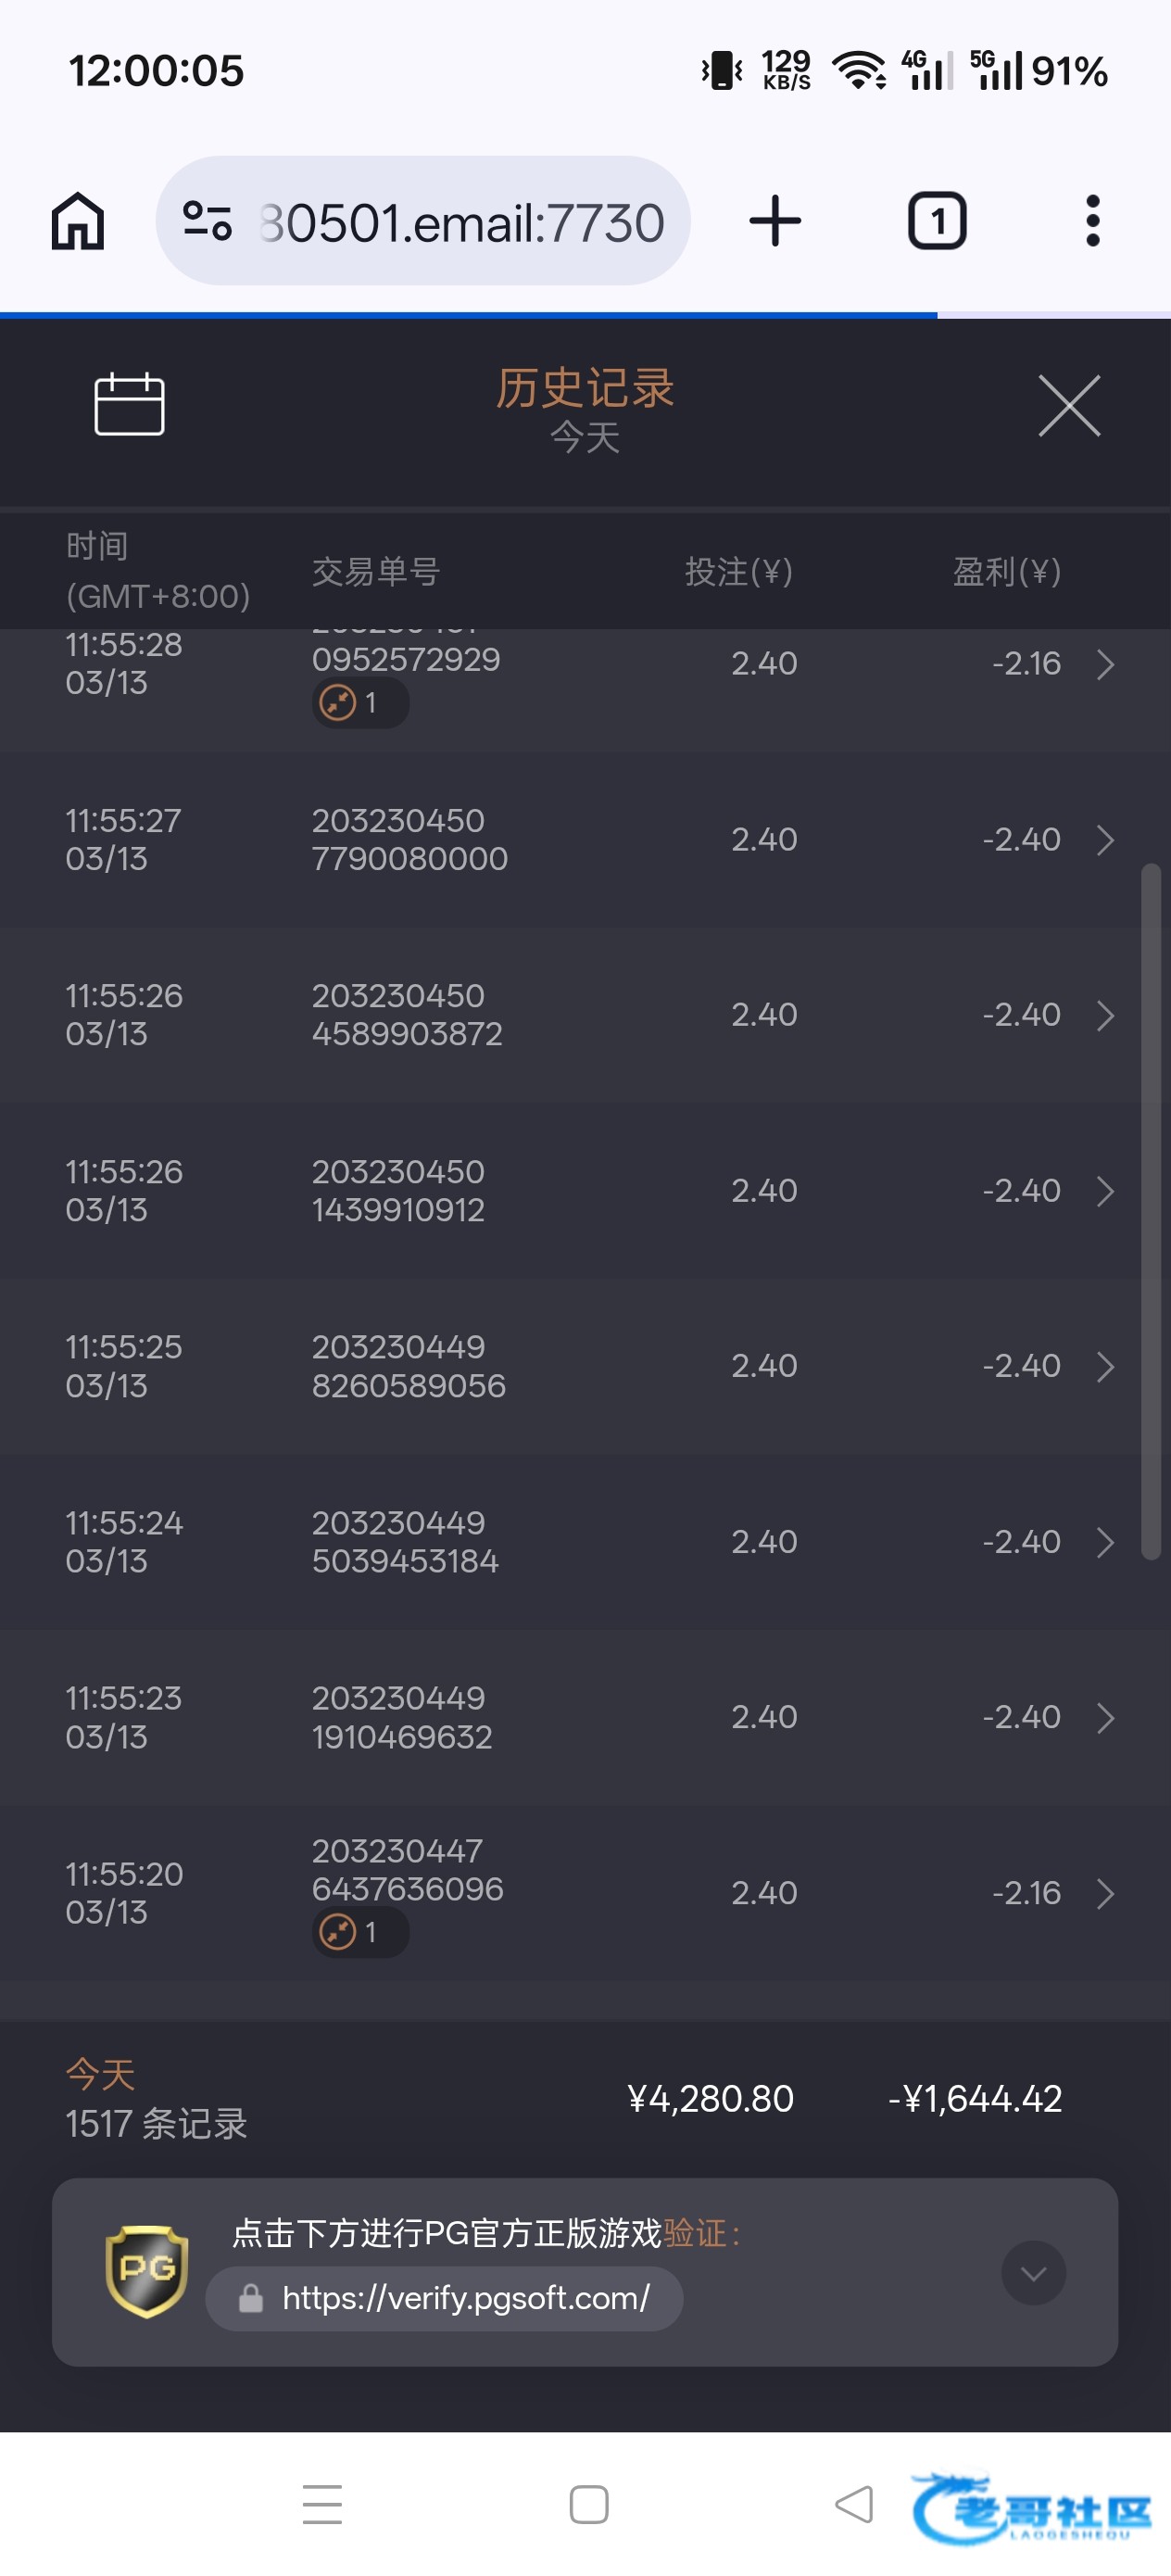Tap the browser home icon
Viewport: 1171px width, 2576px height.
point(78,221)
